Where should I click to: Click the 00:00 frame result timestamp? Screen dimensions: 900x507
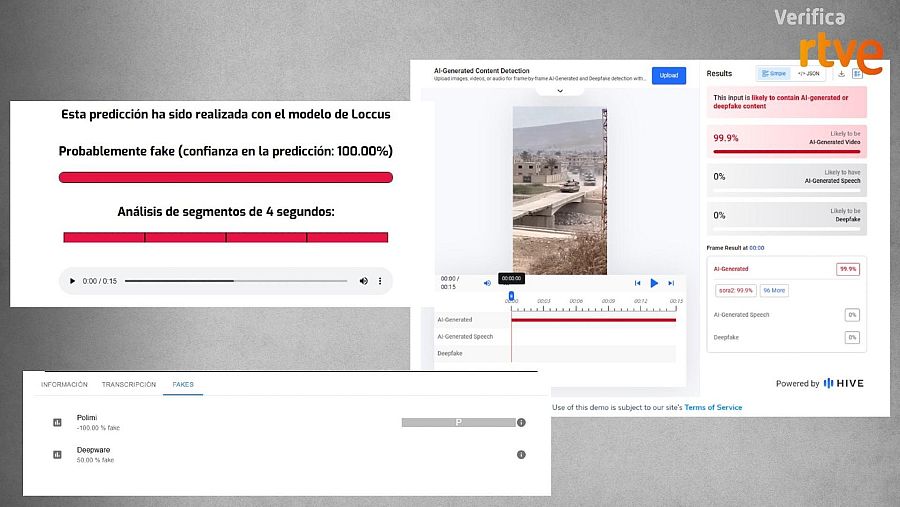(757, 248)
